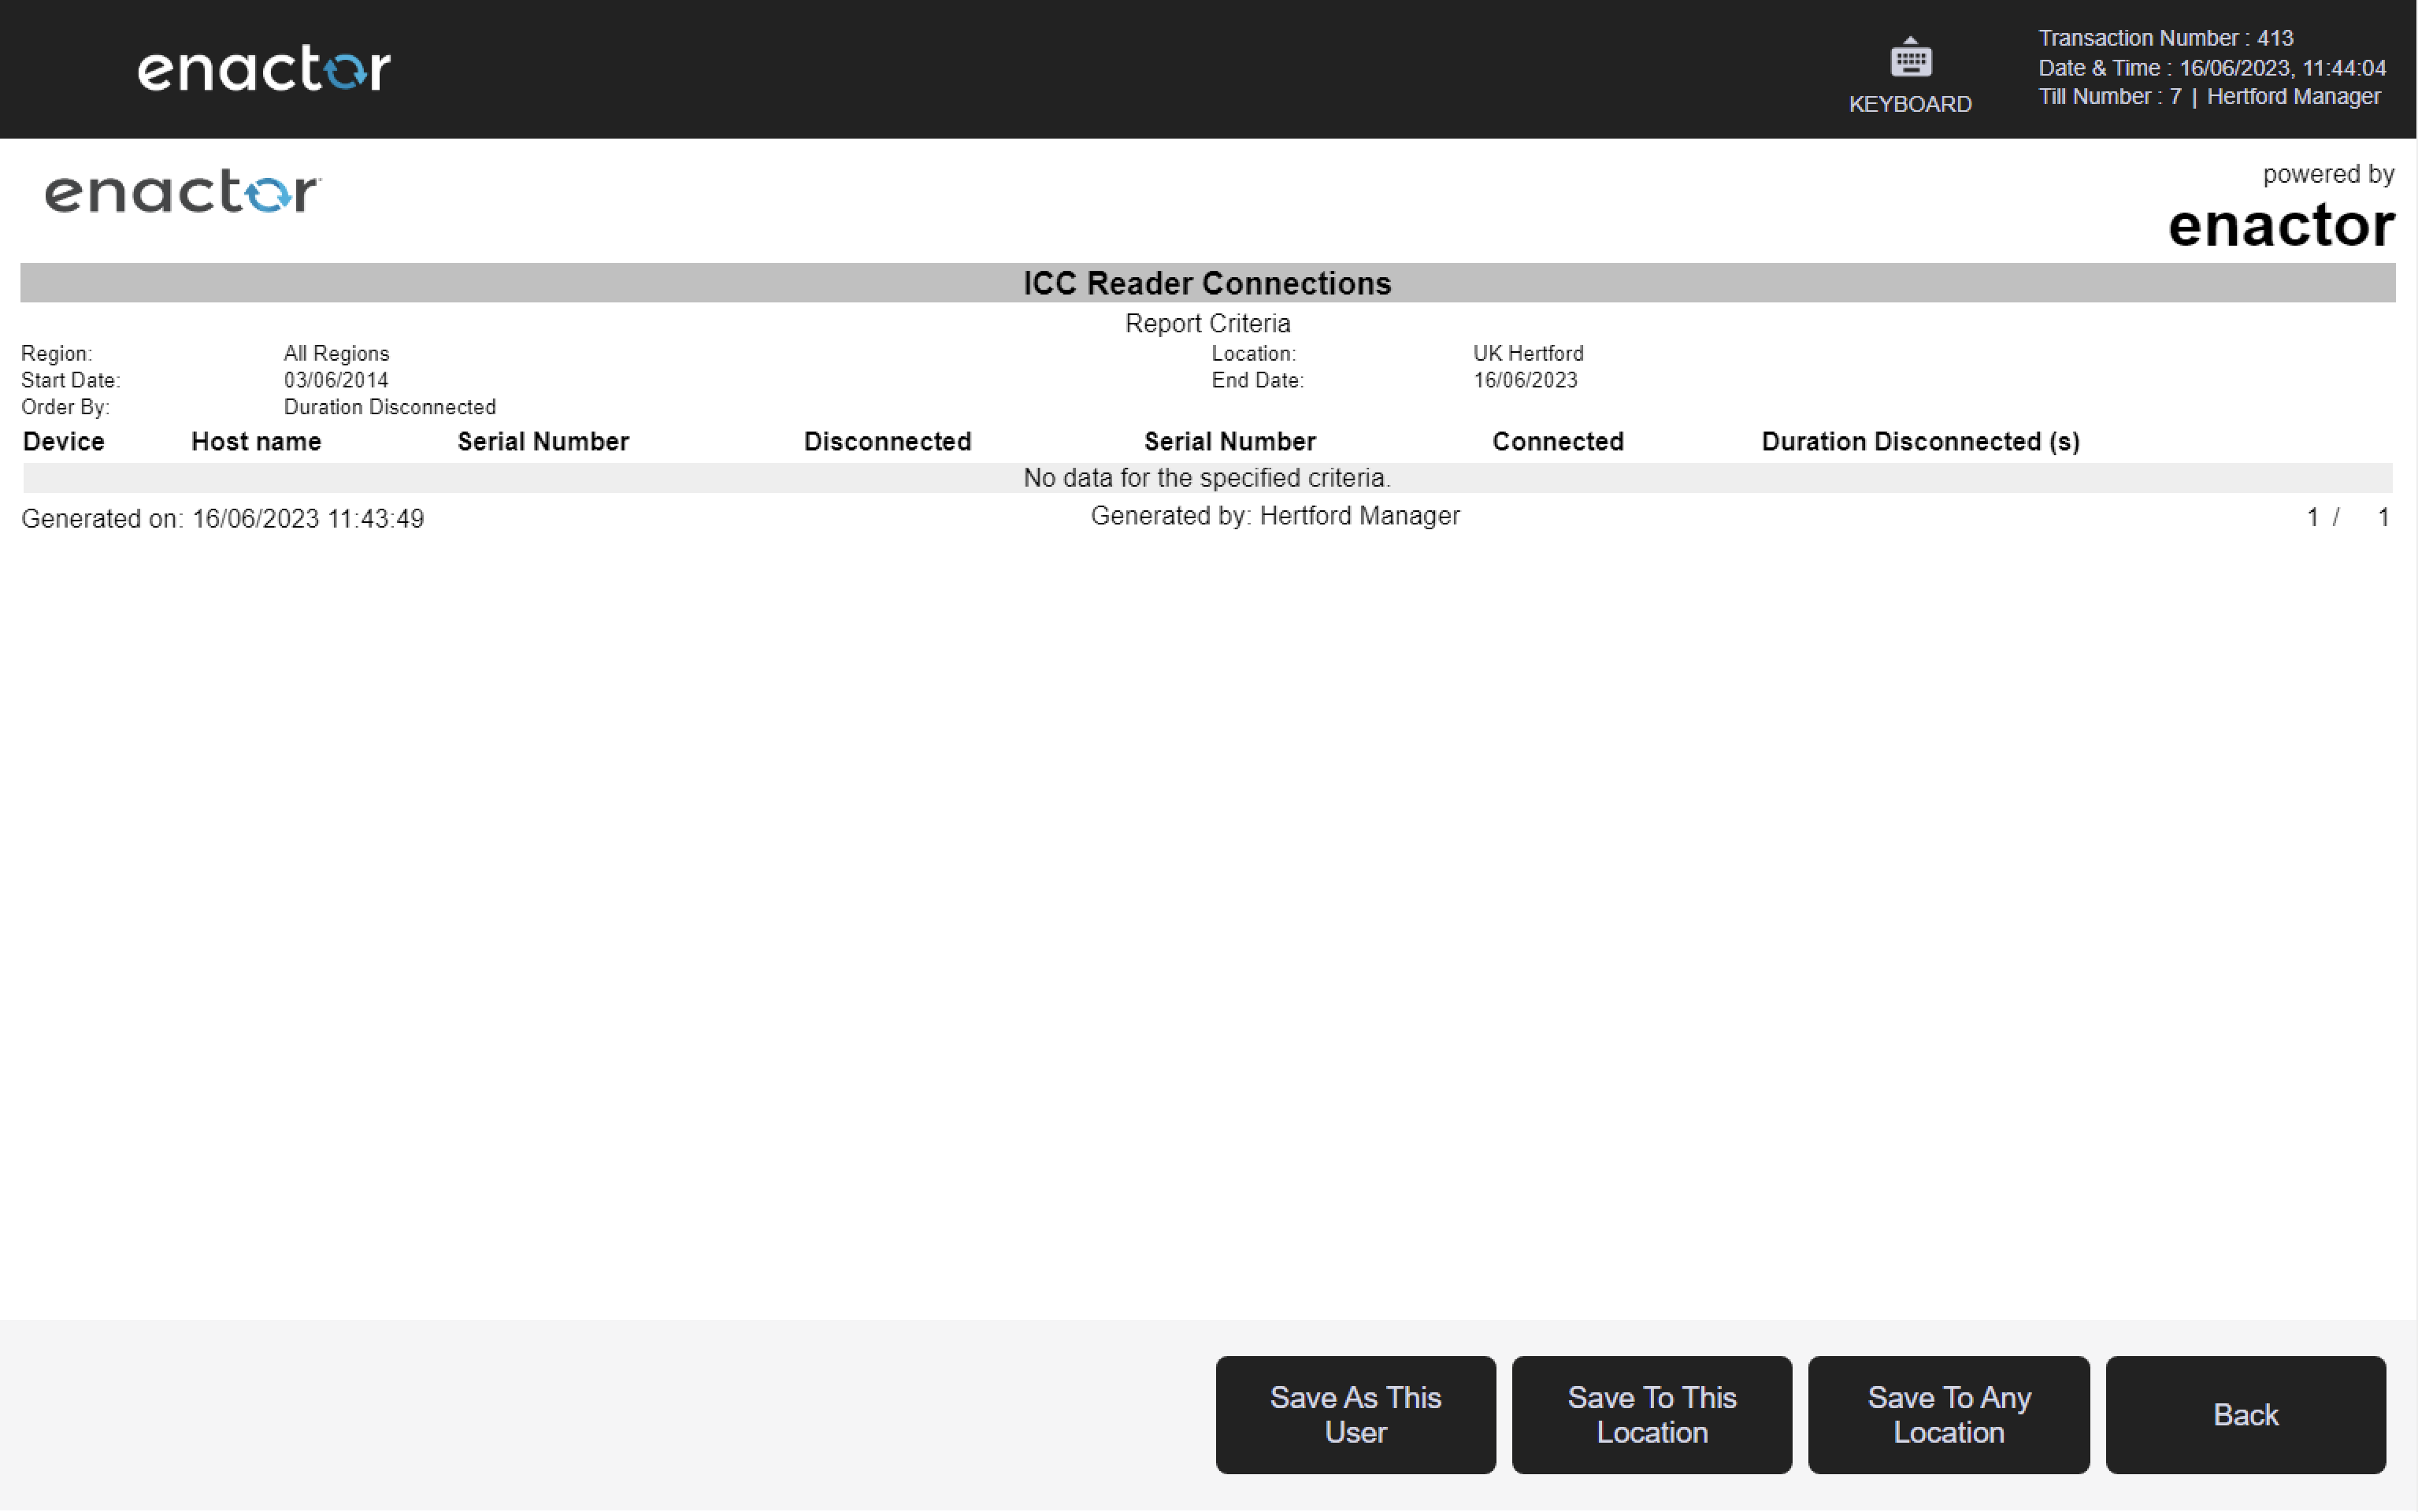This screenshot has height=1512, width=2418.
Task: Click the enactor logo in the top bar
Action: pos(264,67)
